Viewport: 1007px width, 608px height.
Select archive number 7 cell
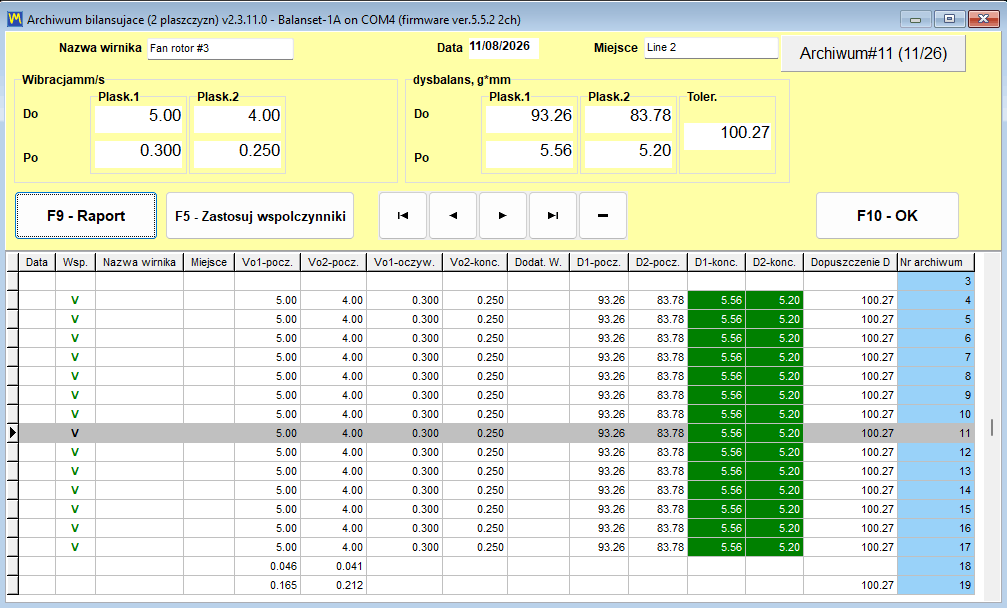pos(936,357)
